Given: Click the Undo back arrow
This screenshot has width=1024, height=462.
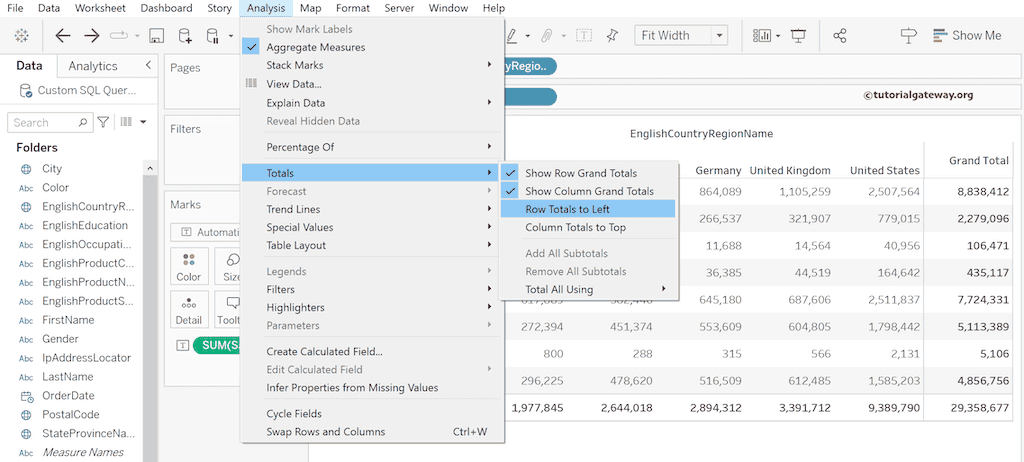Looking at the screenshot, I should click(63, 36).
